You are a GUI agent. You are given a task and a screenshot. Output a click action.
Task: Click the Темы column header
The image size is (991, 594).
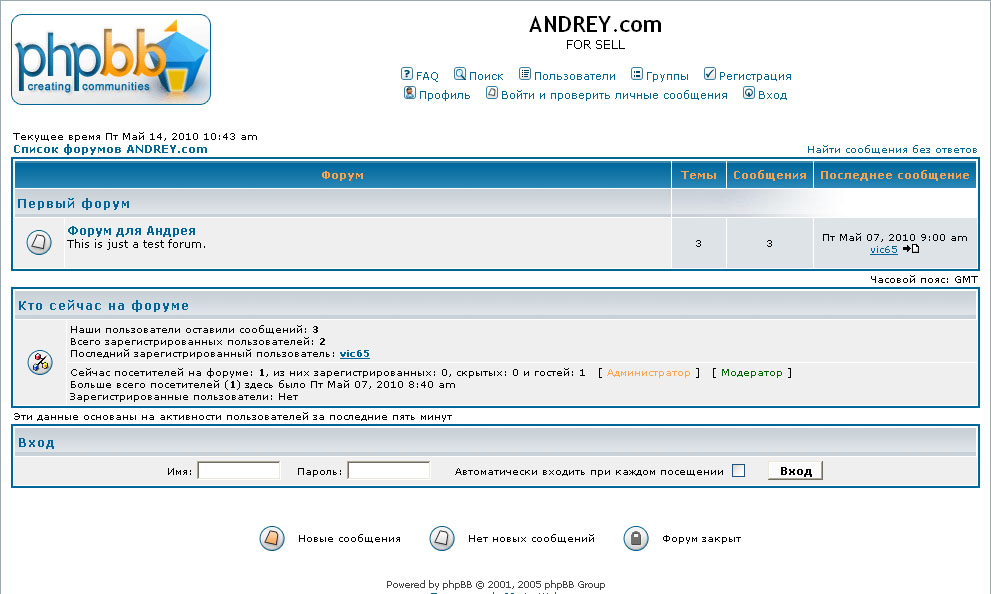698,175
